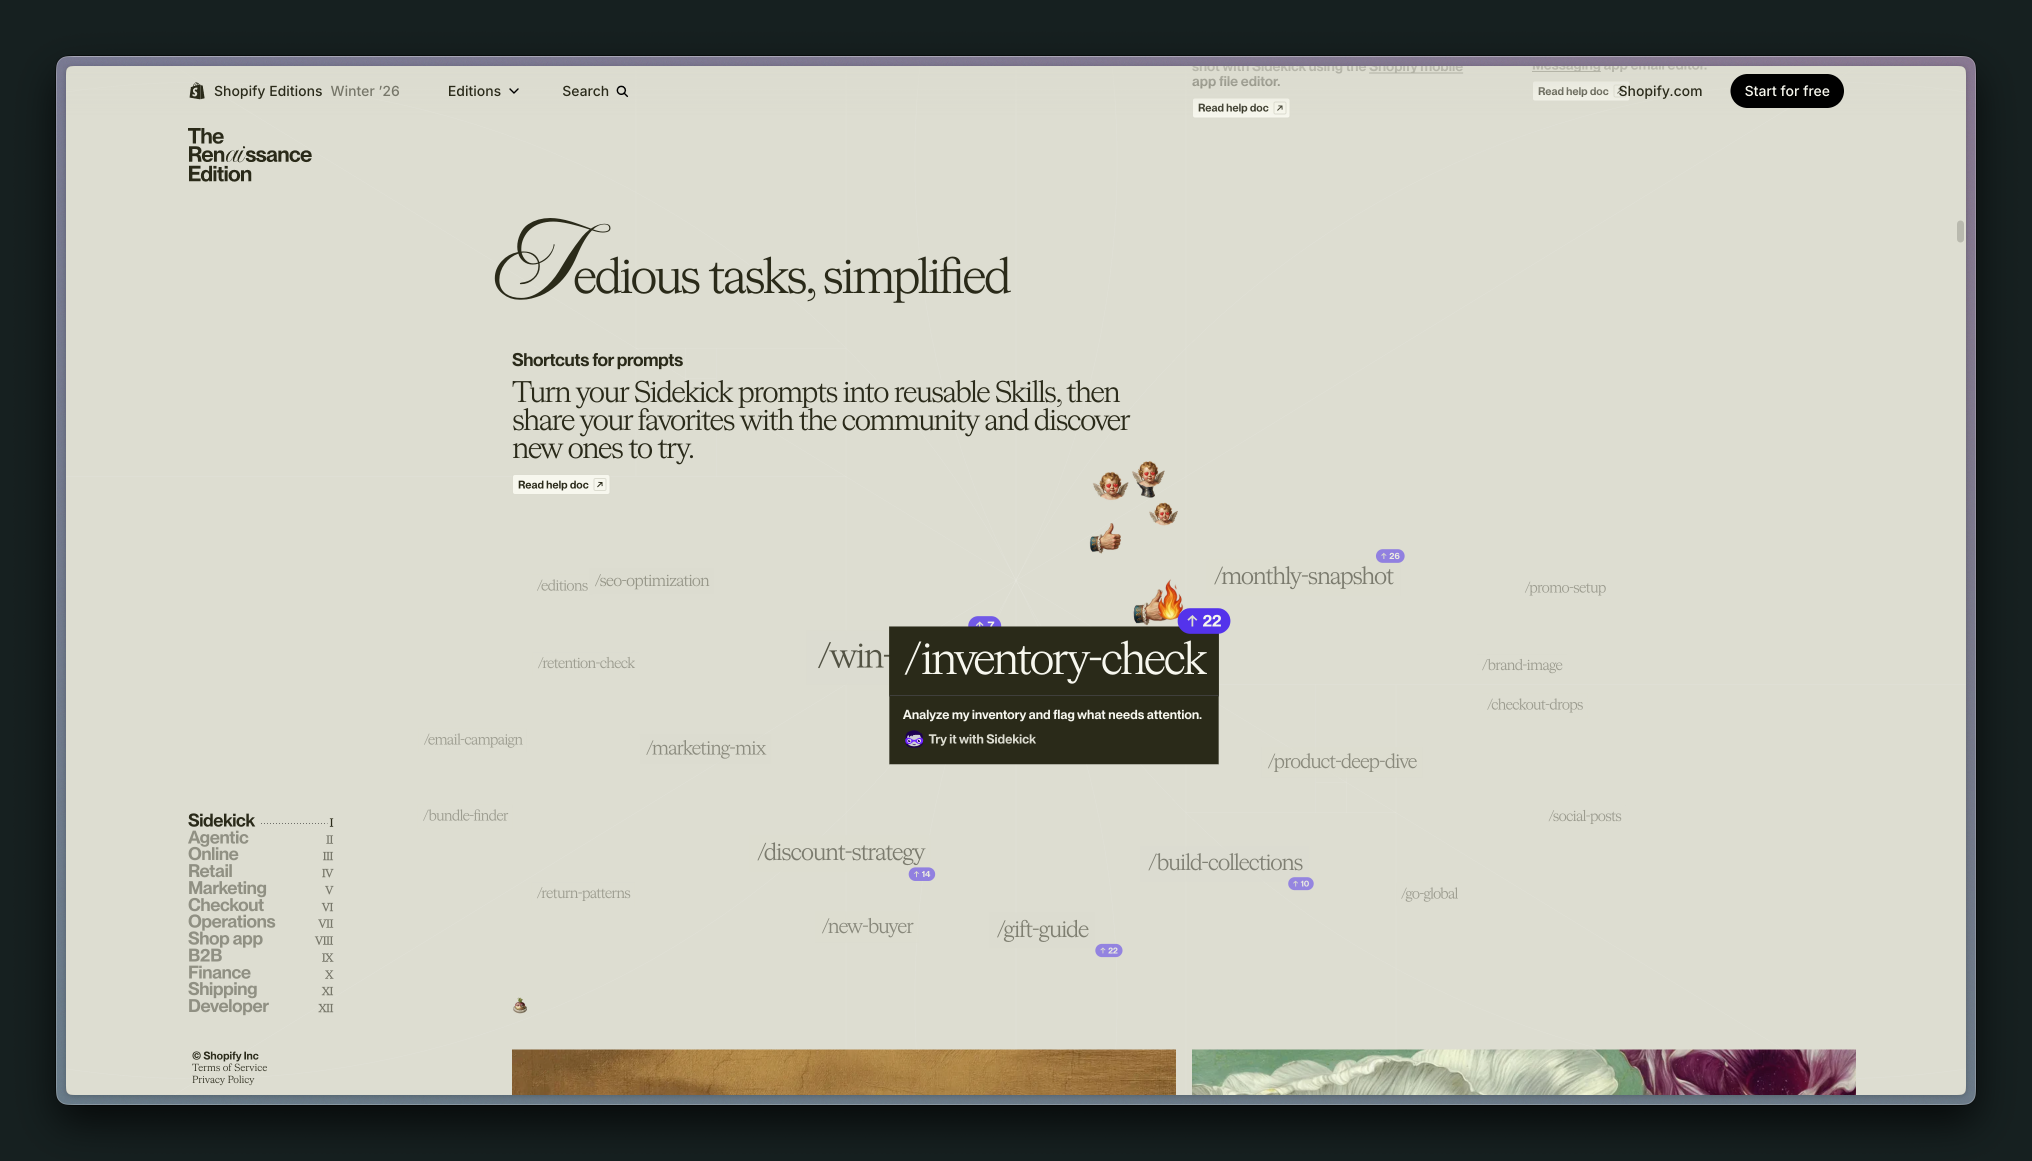Expand the Editions dropdown menu
Viewport: 2032px width, 1161px height.
[483, 91]
